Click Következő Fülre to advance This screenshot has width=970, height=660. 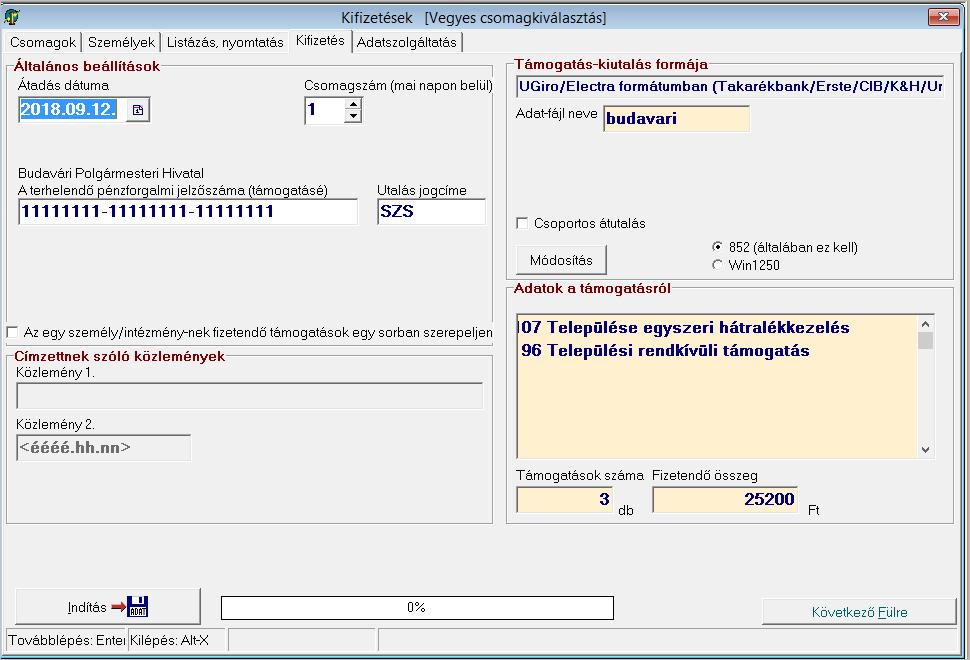pyautogui.click(x=859, y=612)
